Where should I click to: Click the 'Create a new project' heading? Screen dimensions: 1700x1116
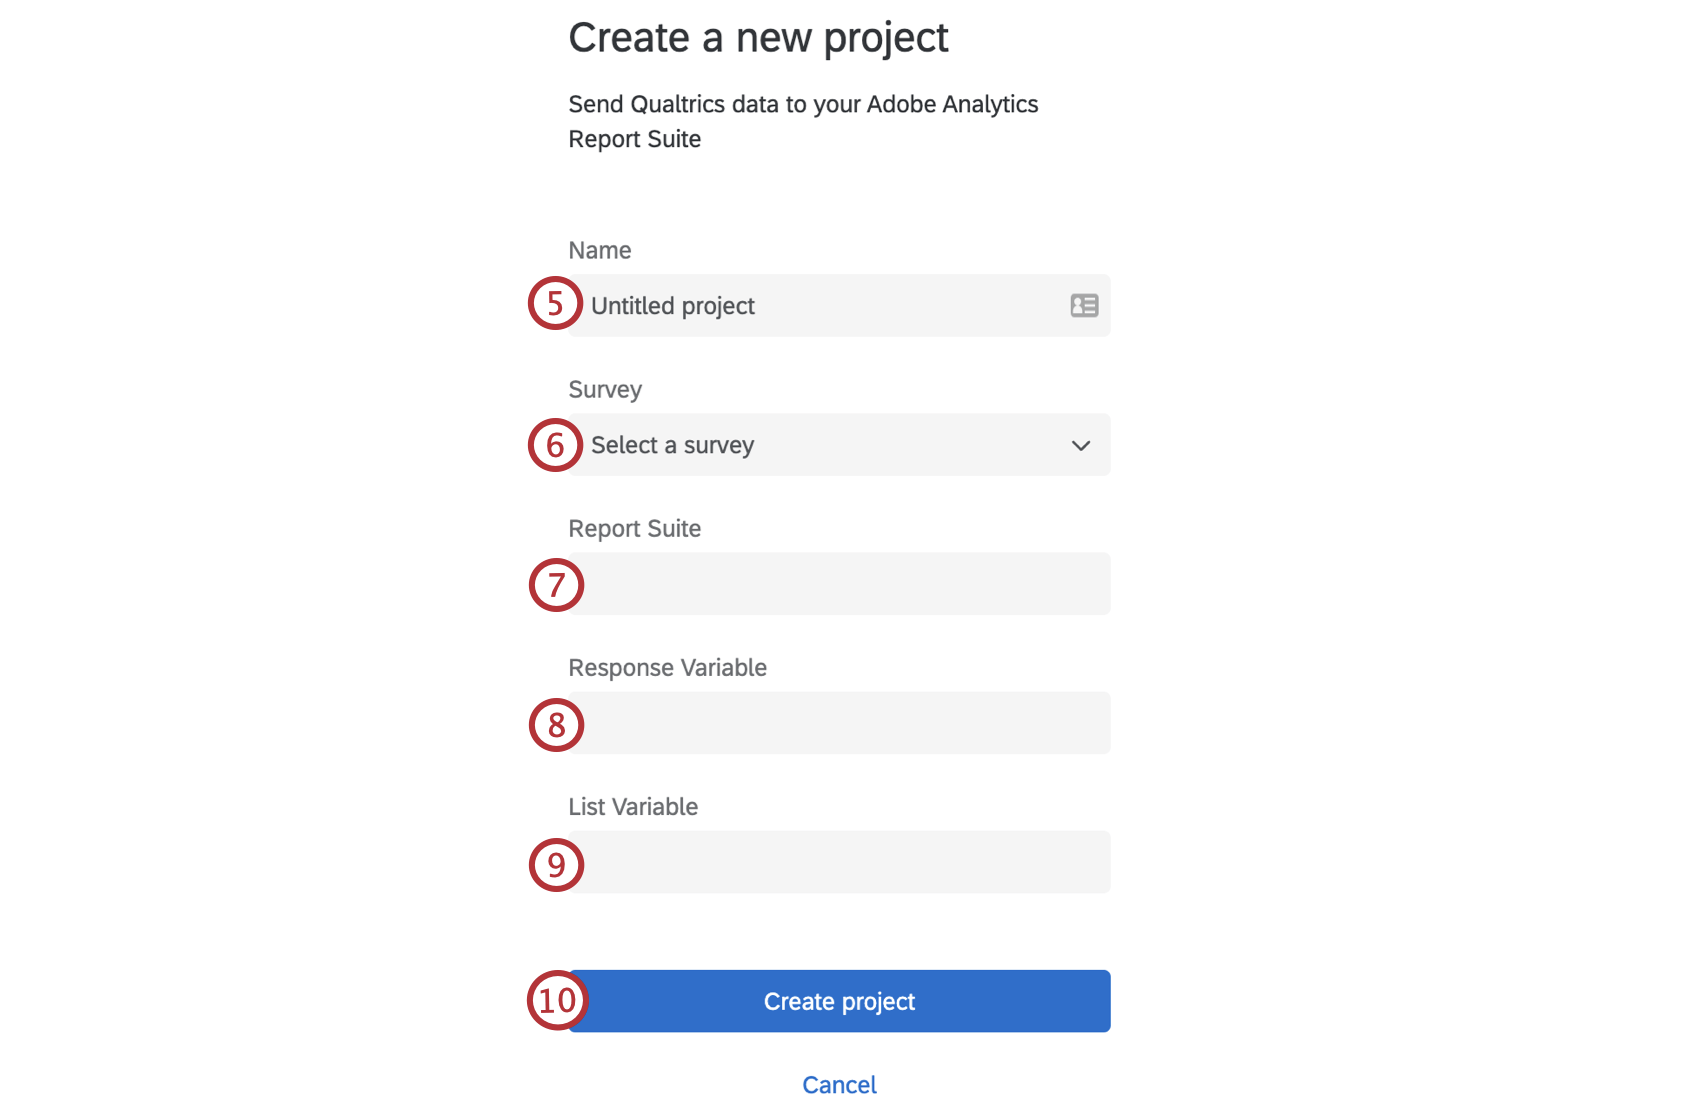[758, 37]
